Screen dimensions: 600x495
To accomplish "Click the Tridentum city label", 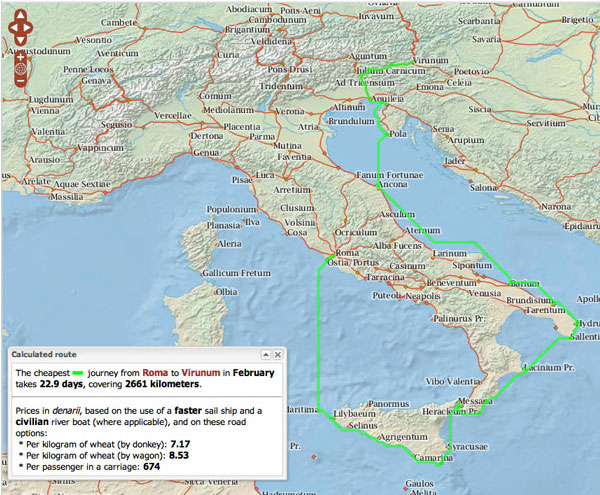I will tap(281, 86).
